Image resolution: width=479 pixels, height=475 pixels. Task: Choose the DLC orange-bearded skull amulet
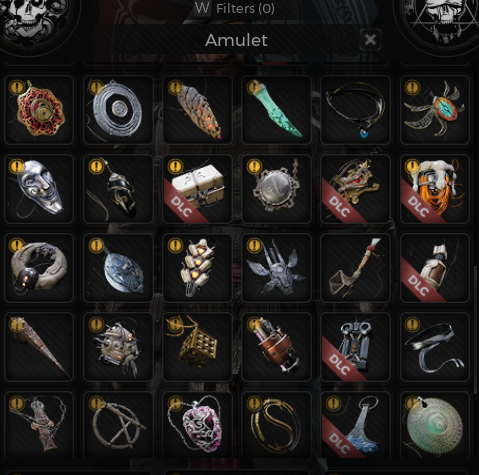click(x=435, y=189)
